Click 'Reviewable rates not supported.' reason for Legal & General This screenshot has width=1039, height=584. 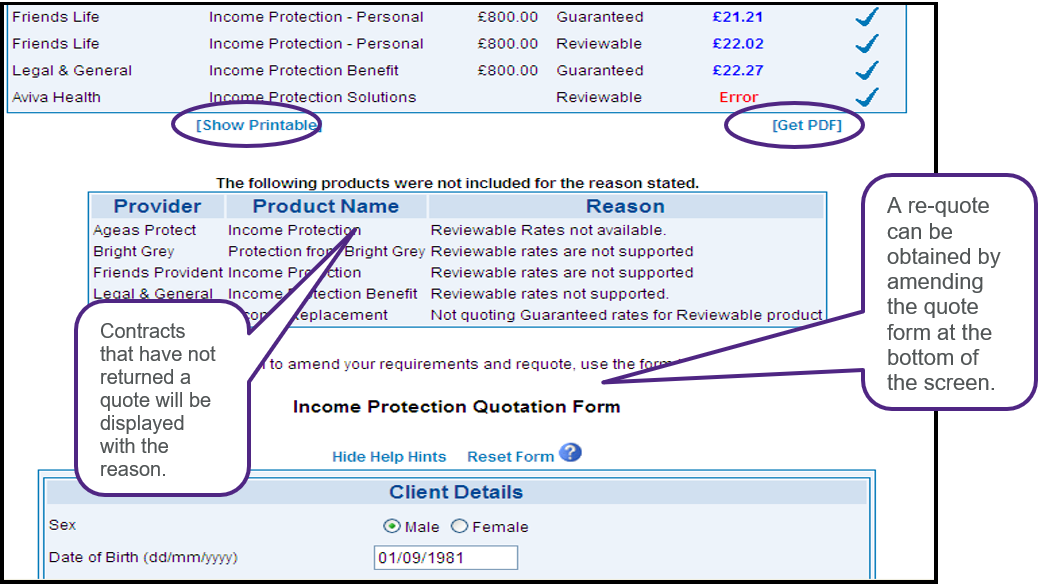[549, 294]
